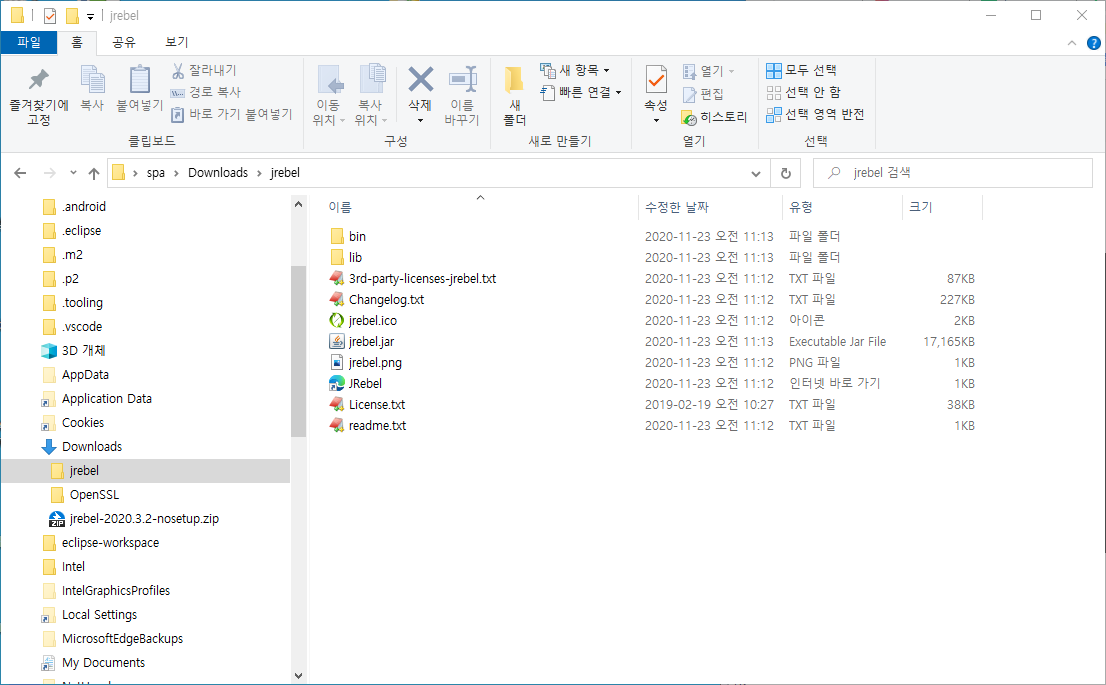1106x685 pixels.
Task: Switch to the 보기 (View) tab
Action: pyautogui.click(x=176, y=42)
